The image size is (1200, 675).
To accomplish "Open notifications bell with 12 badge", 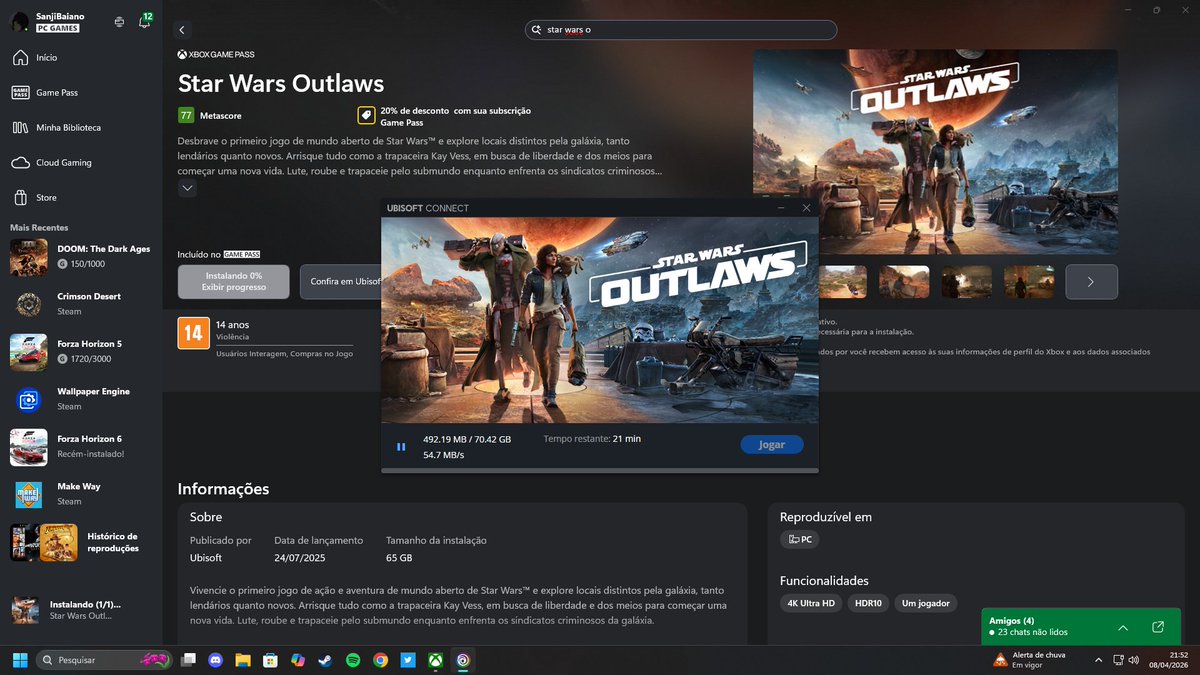I will (x=145, y=21).
